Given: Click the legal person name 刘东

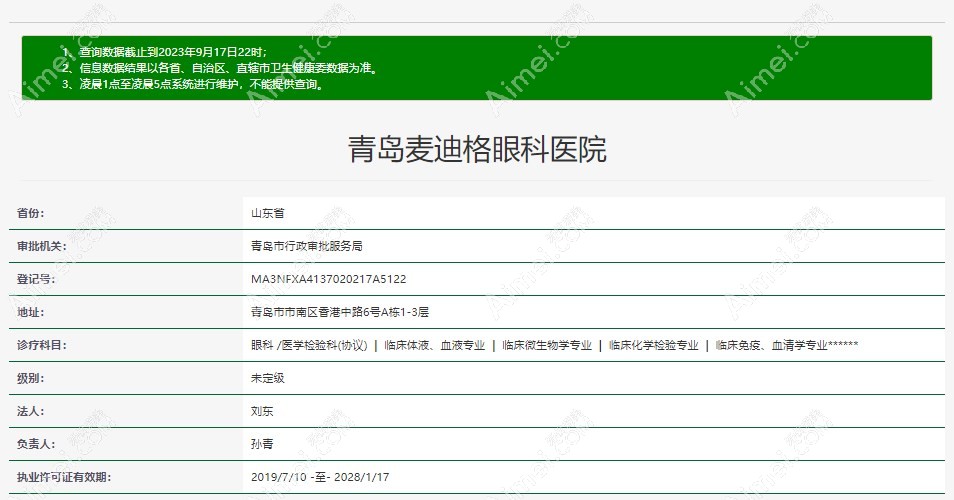Looking at the screenshot, I should [262, 411].
